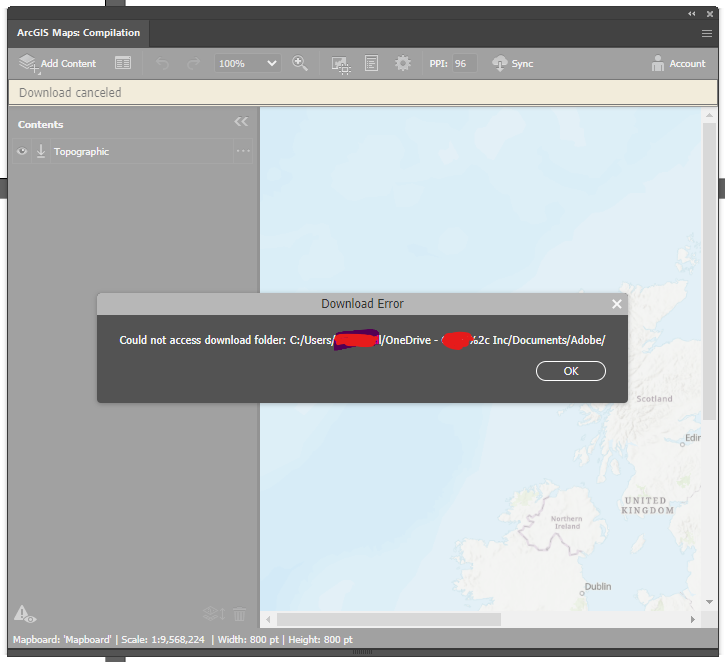Open the Account menu button
This screenshot has width=725, height=662.
[x=678, y=63]
